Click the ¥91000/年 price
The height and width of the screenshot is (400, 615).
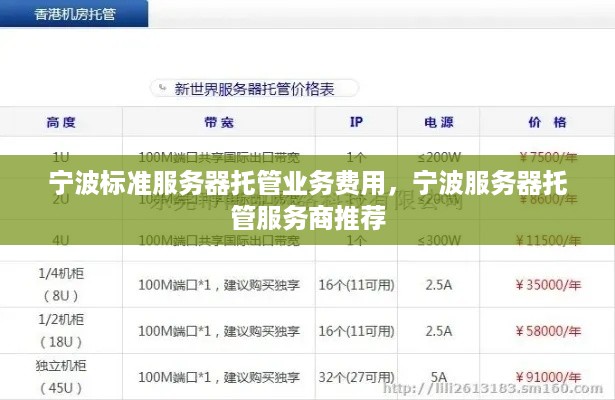tap(548, 377)
